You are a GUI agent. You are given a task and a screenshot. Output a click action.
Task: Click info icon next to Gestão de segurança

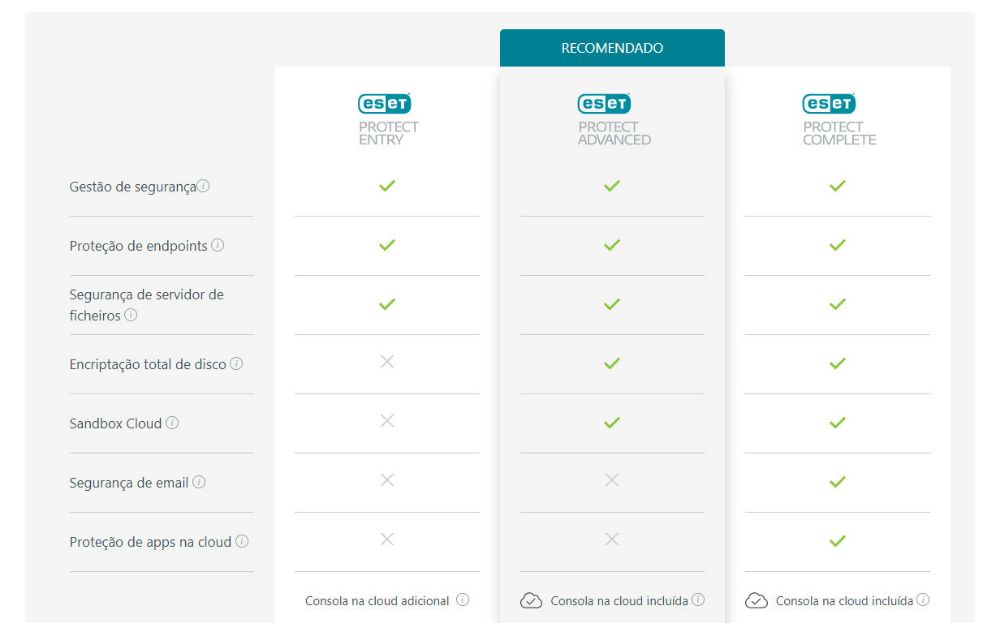[204, 186]
